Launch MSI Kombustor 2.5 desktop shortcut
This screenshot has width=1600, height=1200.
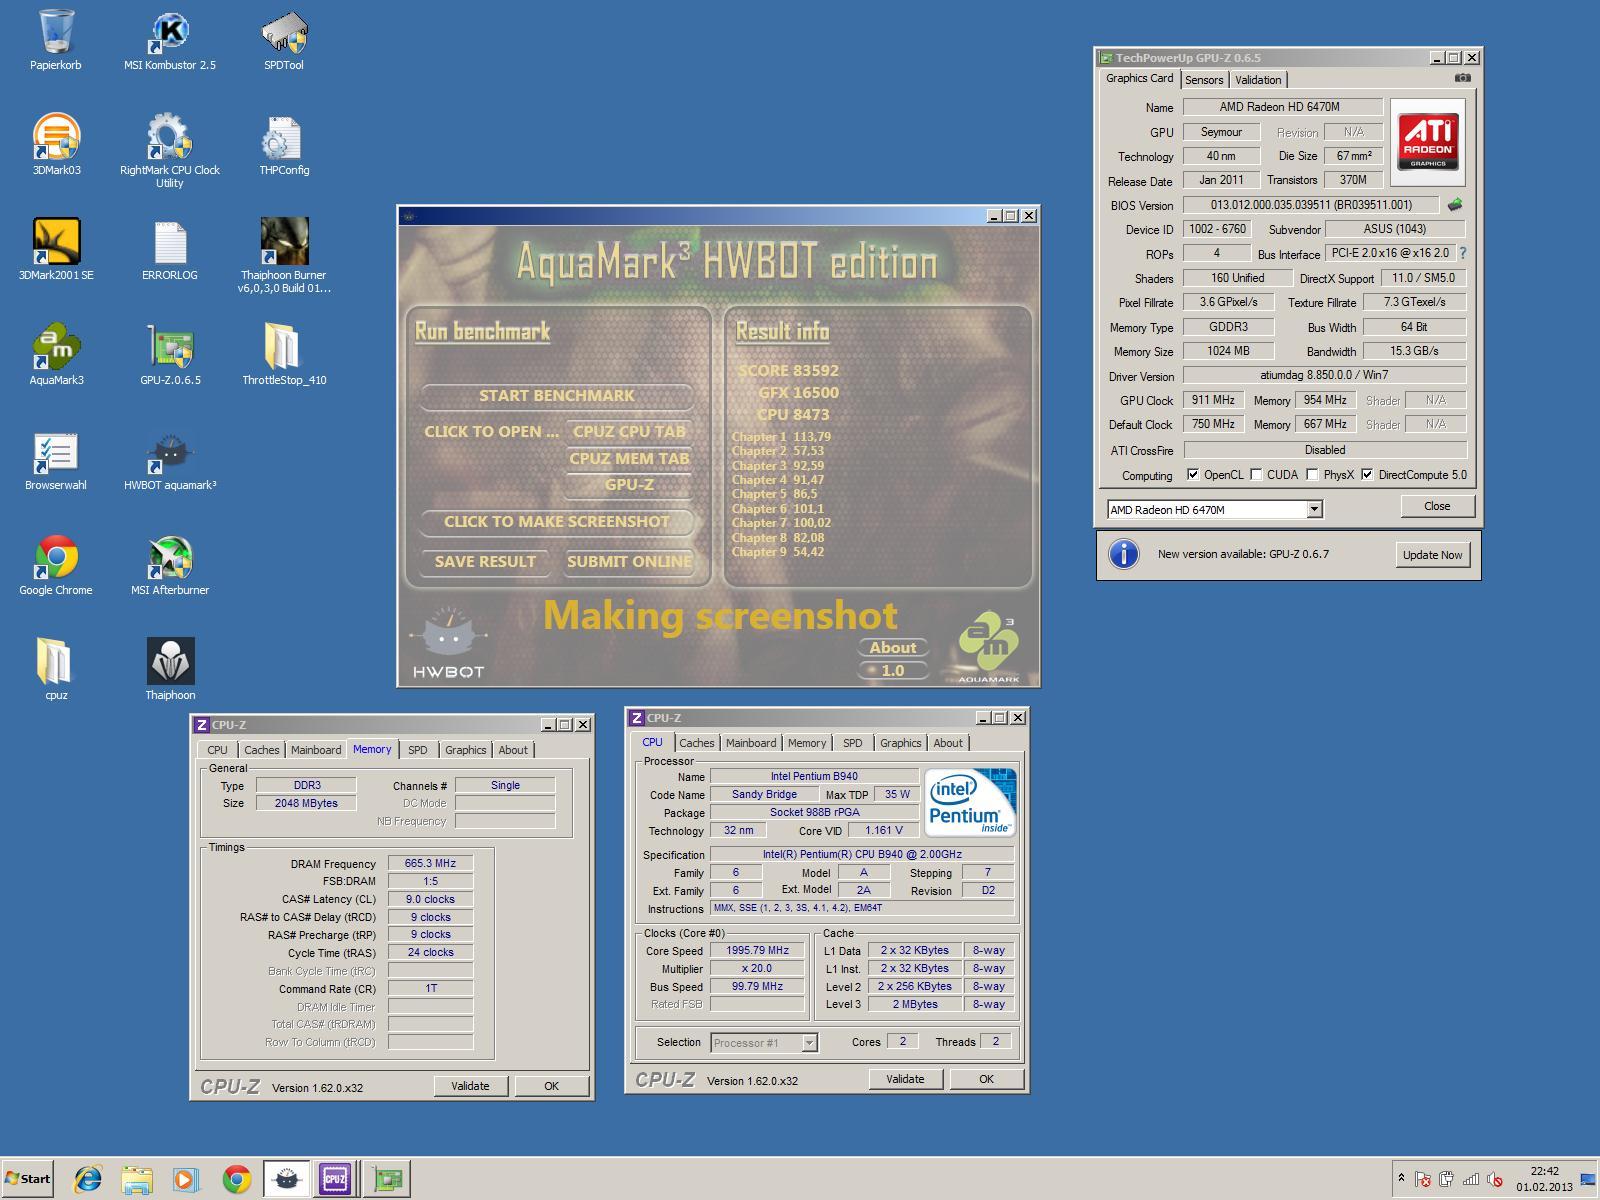(170, 40)
